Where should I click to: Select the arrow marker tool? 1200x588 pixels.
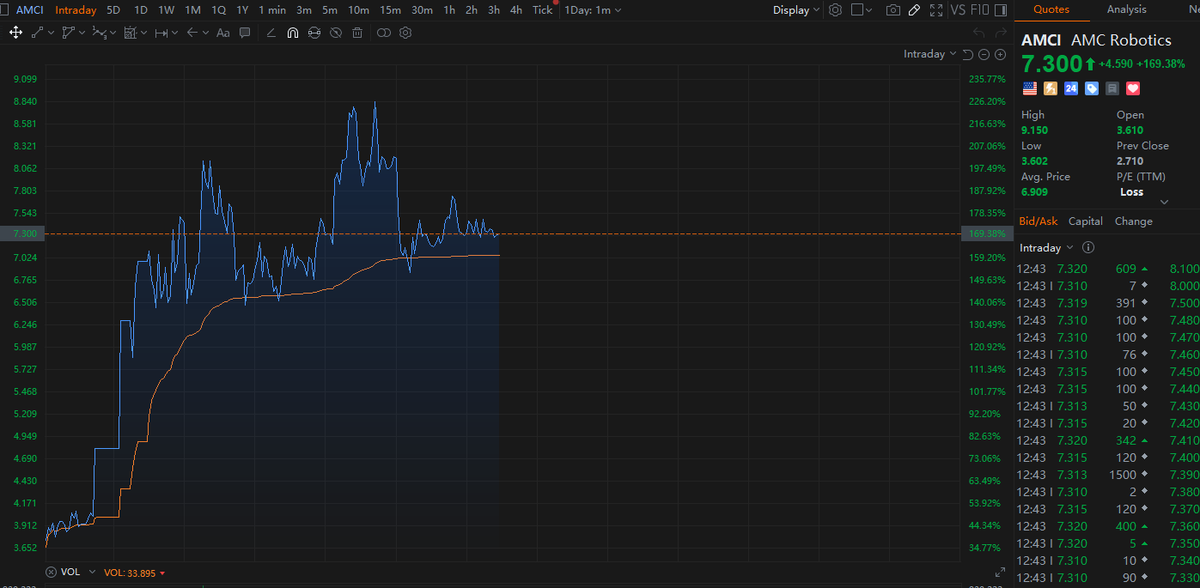[193, 32]
